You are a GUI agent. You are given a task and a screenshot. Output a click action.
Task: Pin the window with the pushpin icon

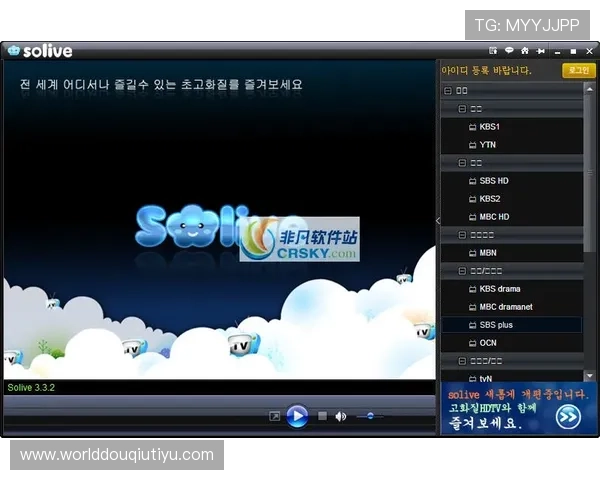point(540,51)
